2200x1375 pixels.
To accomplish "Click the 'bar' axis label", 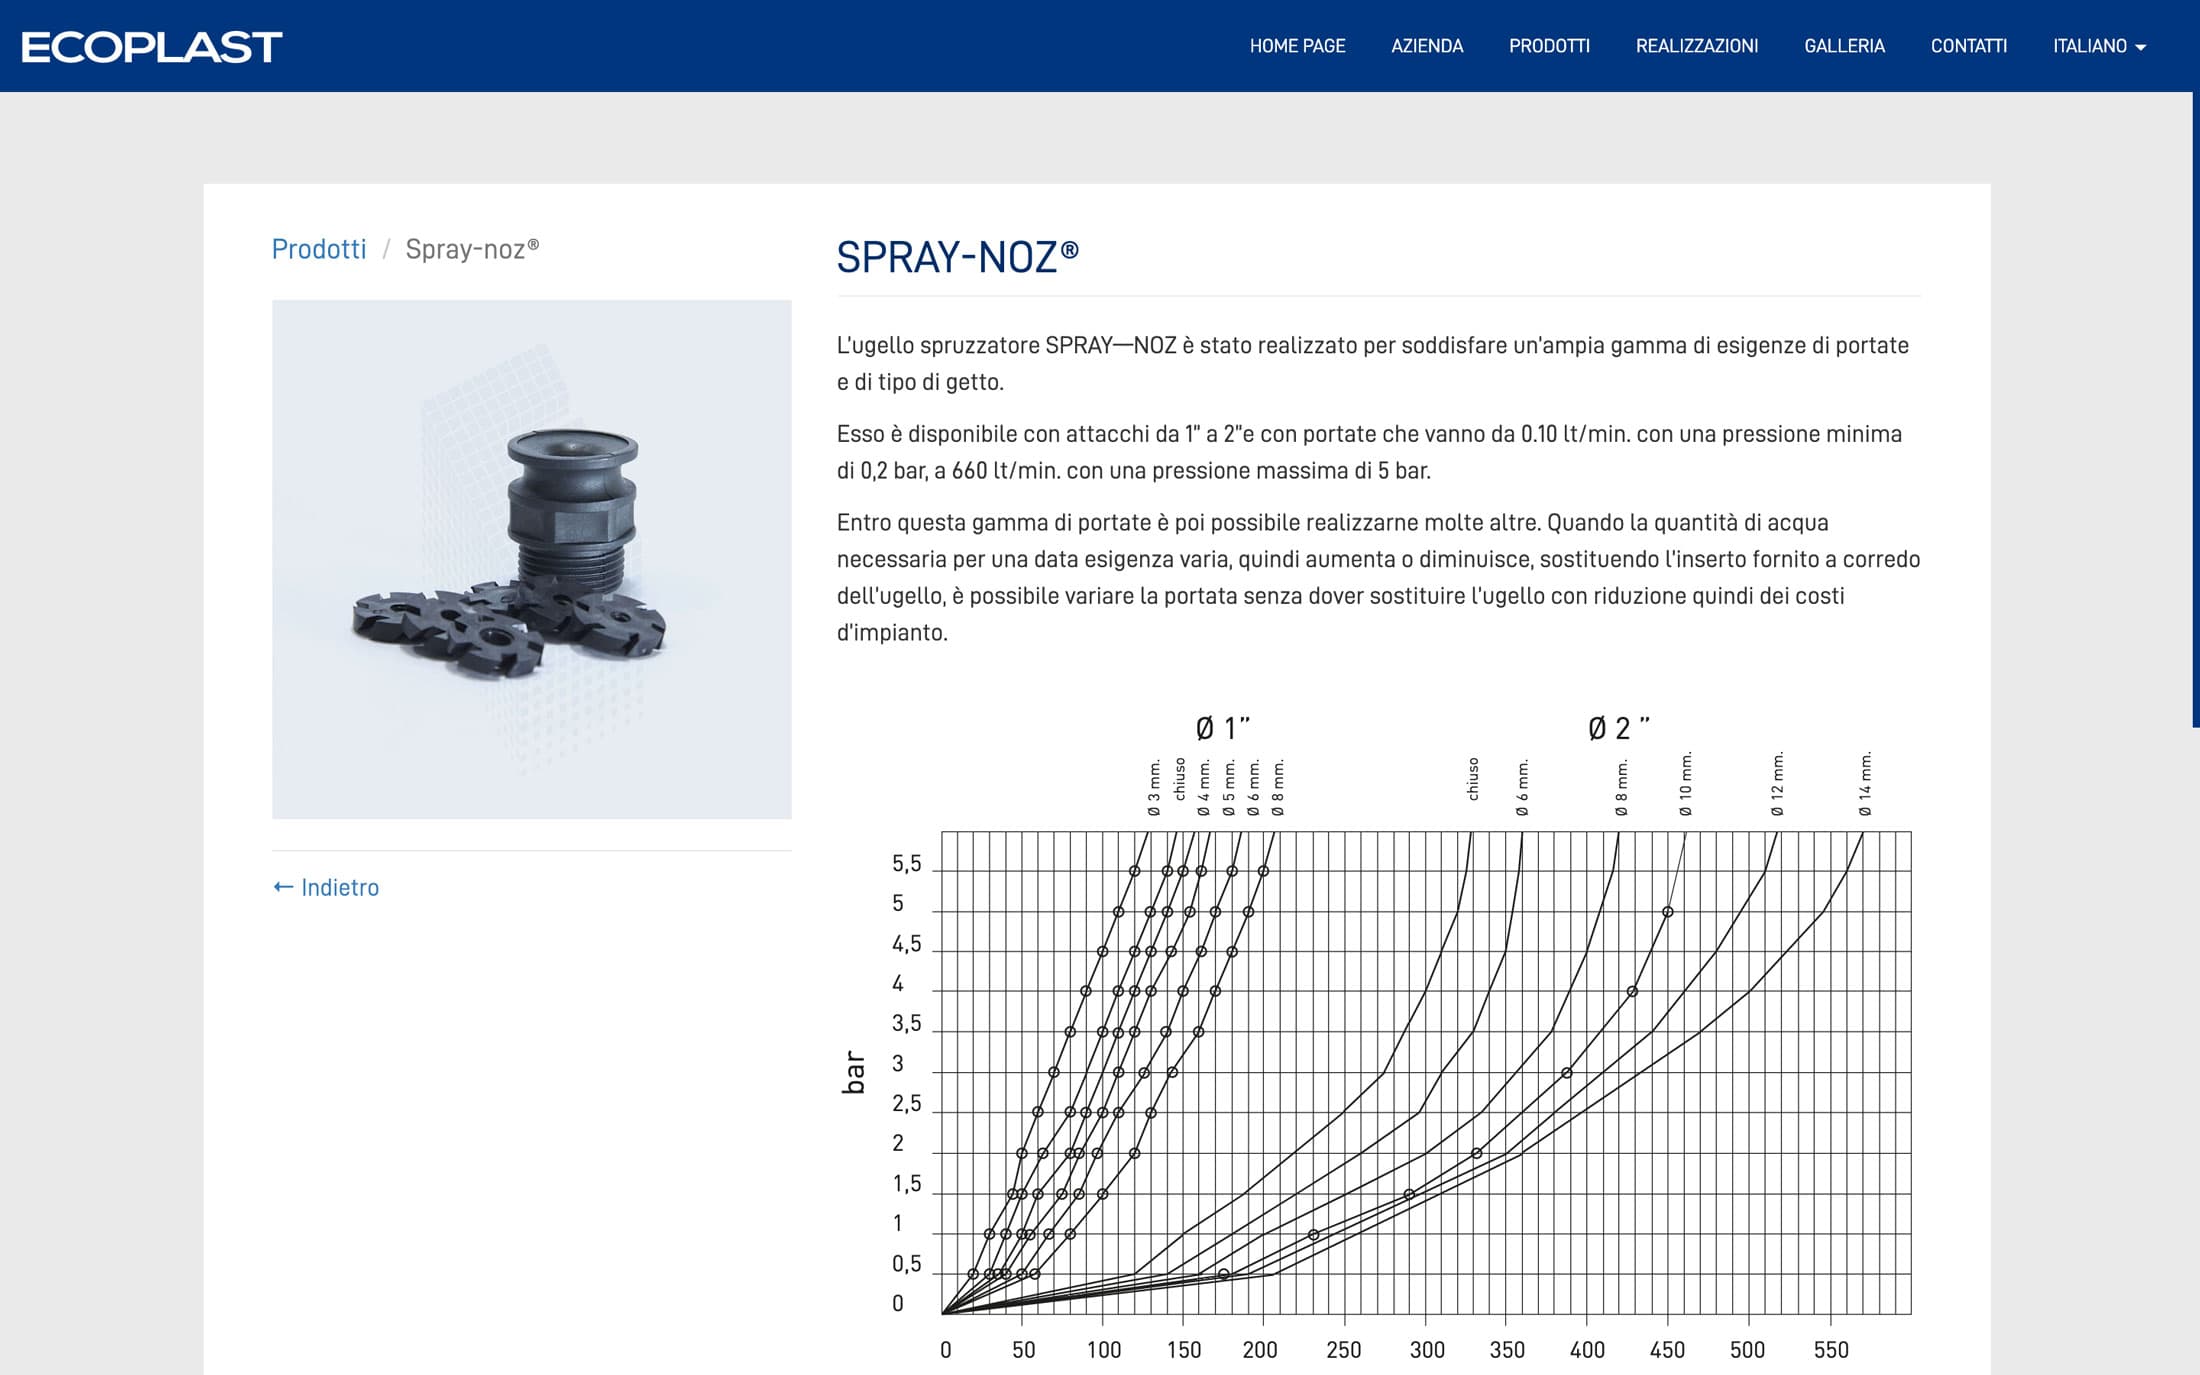I will [853, 1072].
